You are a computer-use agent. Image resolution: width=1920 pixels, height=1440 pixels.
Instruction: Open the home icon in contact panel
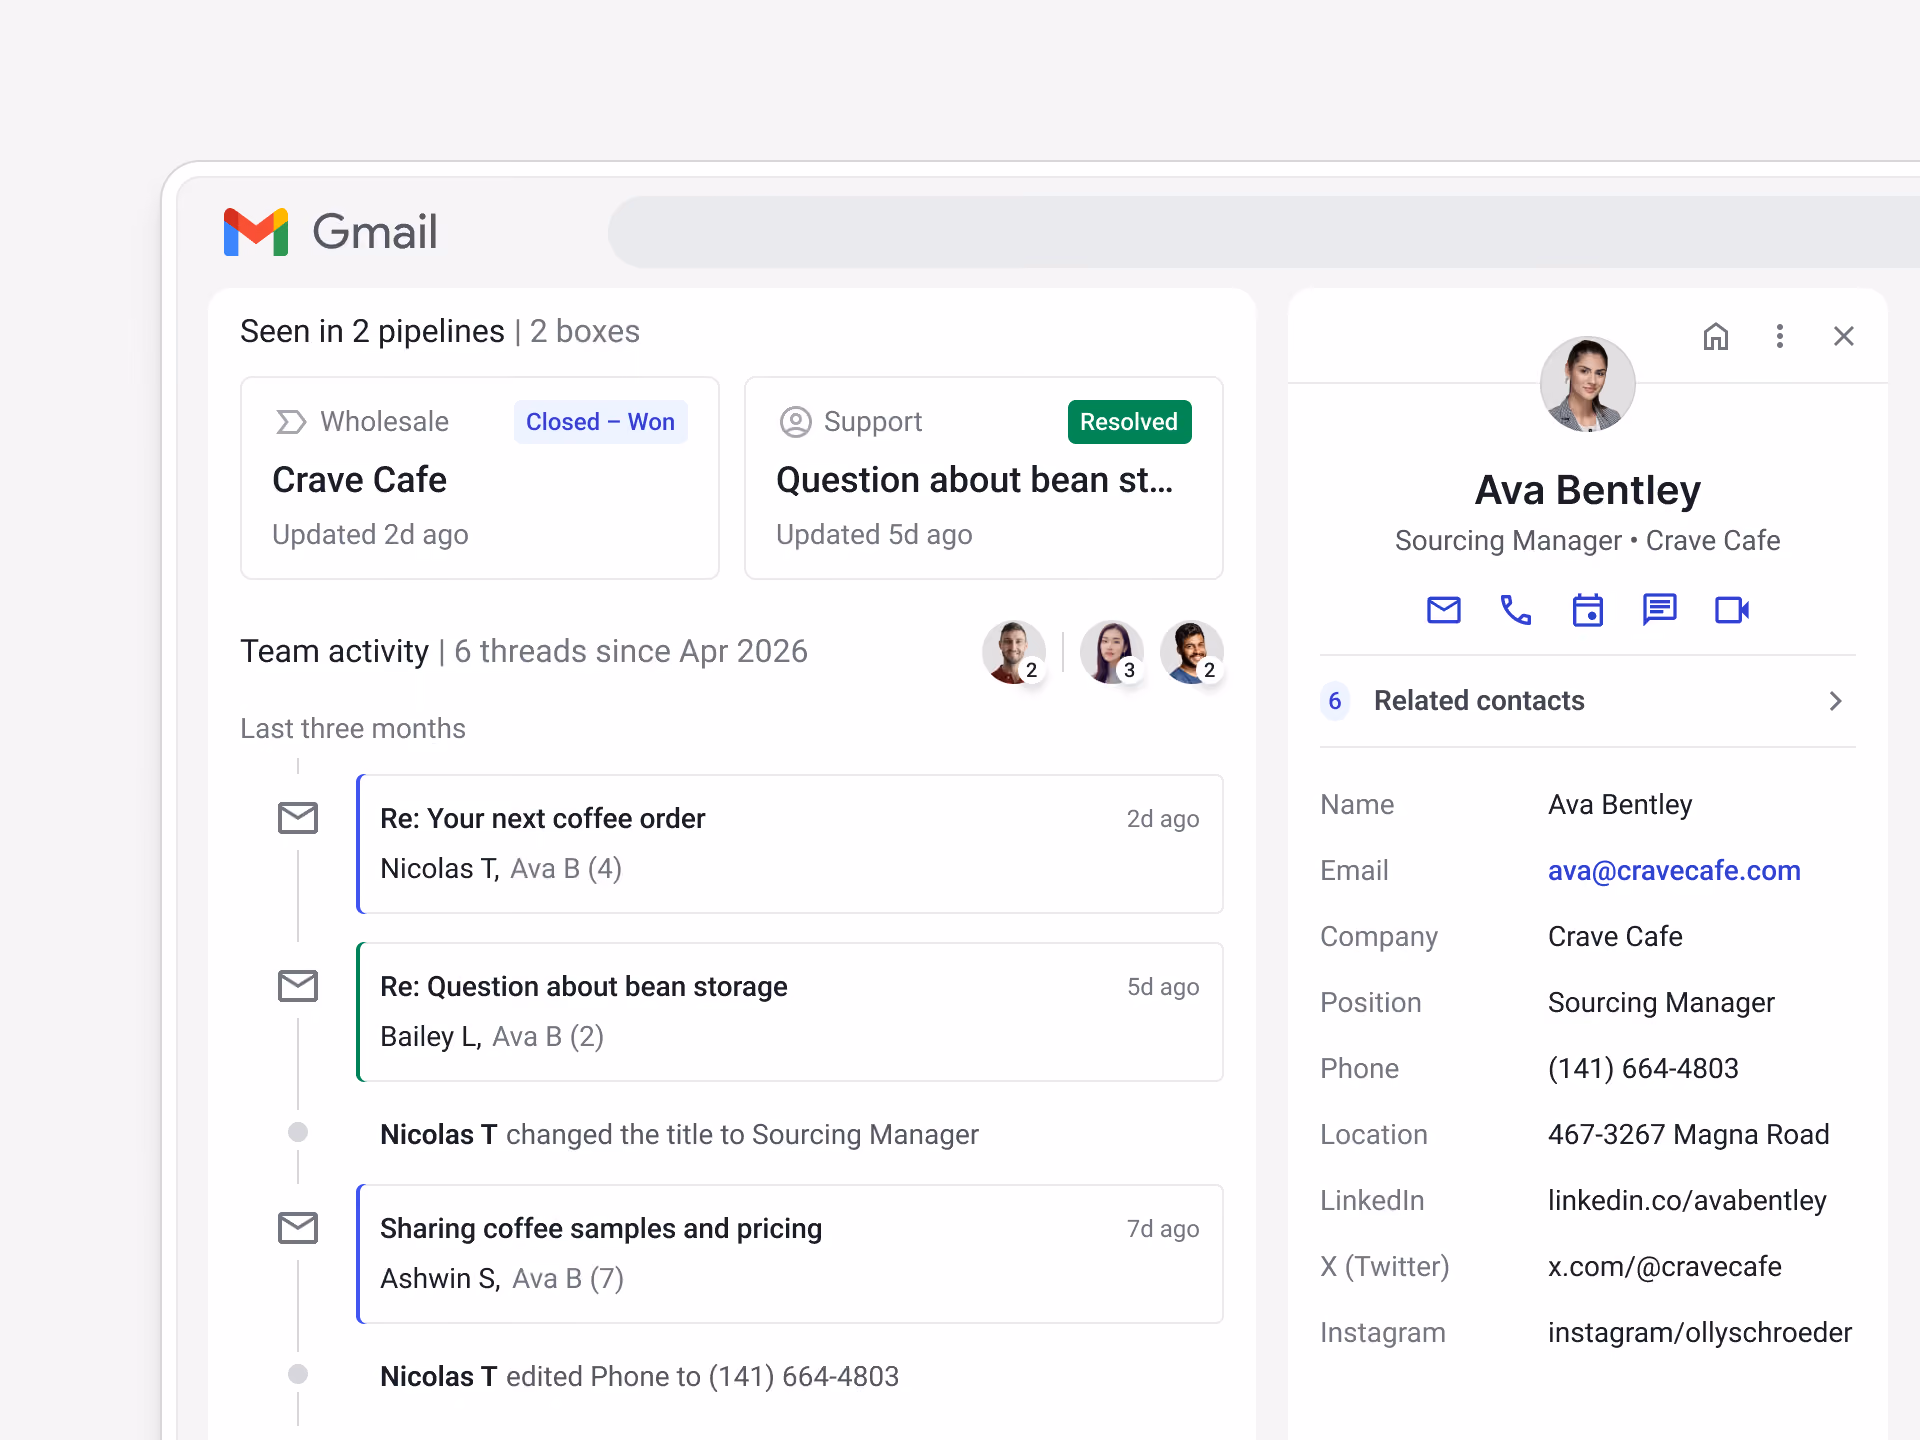click(1716, 336)
